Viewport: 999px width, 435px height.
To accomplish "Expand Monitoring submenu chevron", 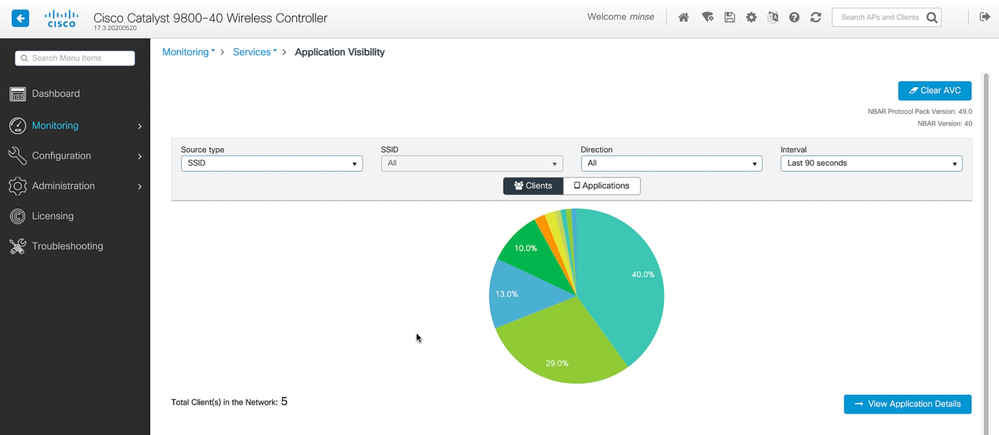I will pyautogui.click(x=140, y=126).
